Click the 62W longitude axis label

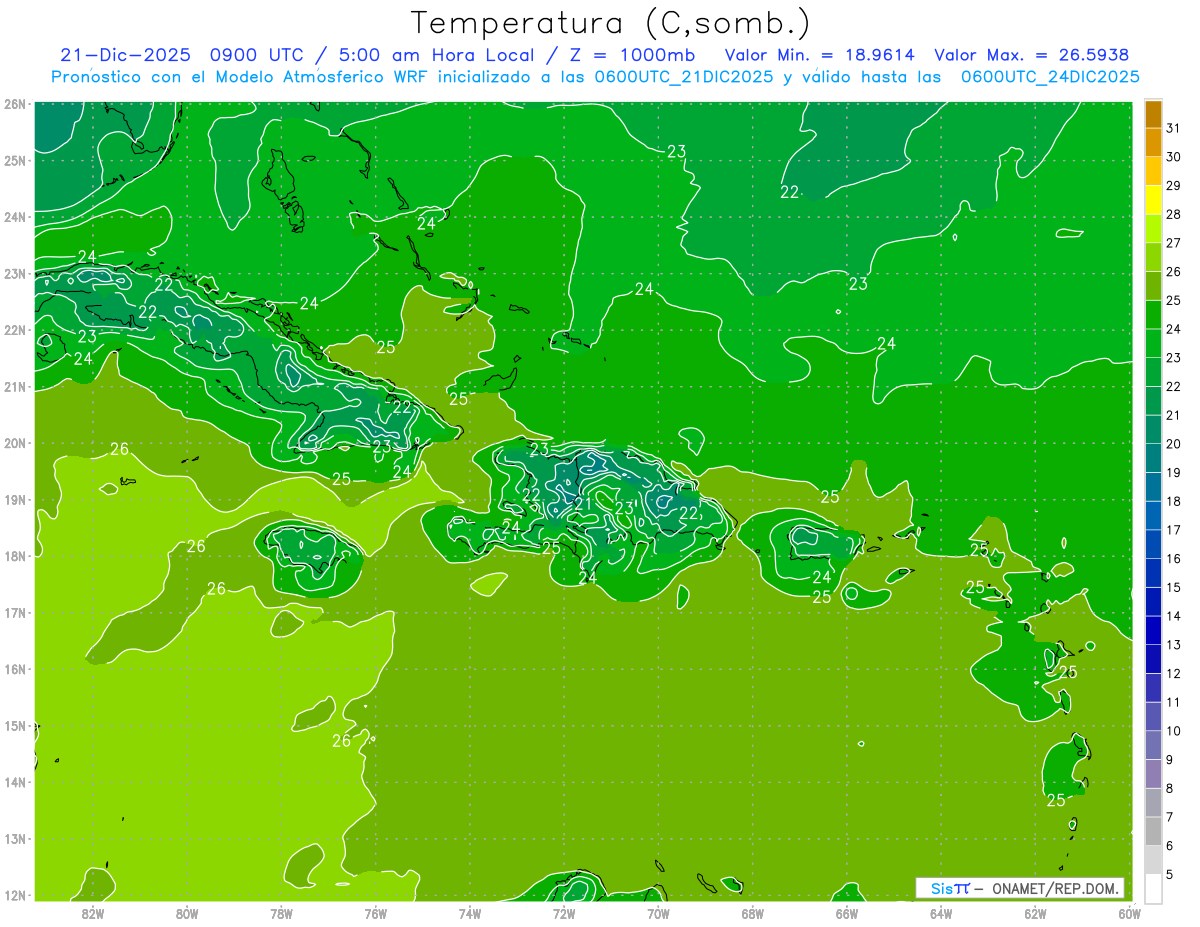[x=1035, y=912]
